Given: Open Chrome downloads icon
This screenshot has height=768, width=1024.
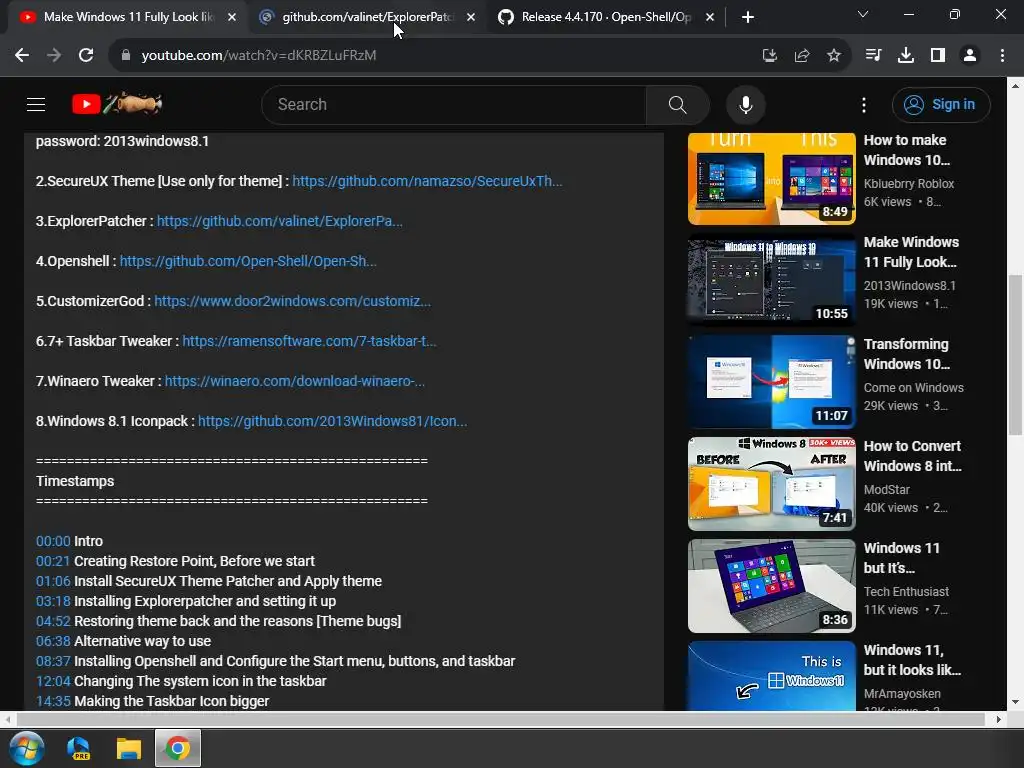Looking at the screenshot, I should pos(906,56).
